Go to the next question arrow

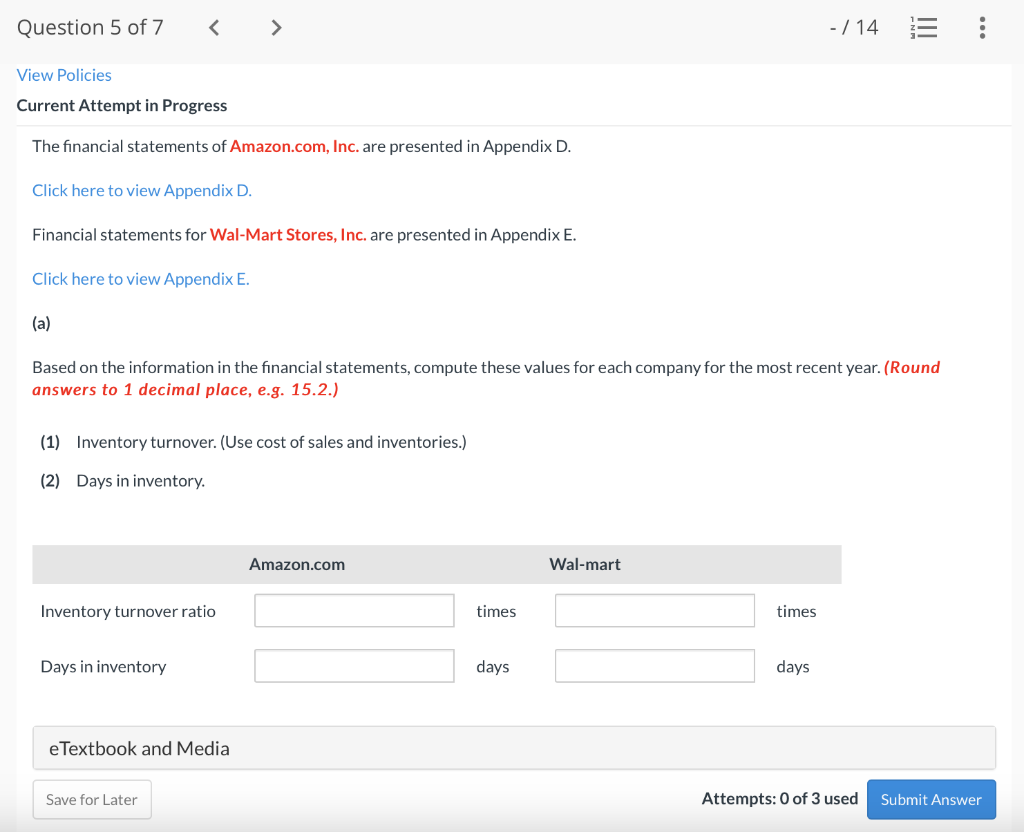coord(276,27)
